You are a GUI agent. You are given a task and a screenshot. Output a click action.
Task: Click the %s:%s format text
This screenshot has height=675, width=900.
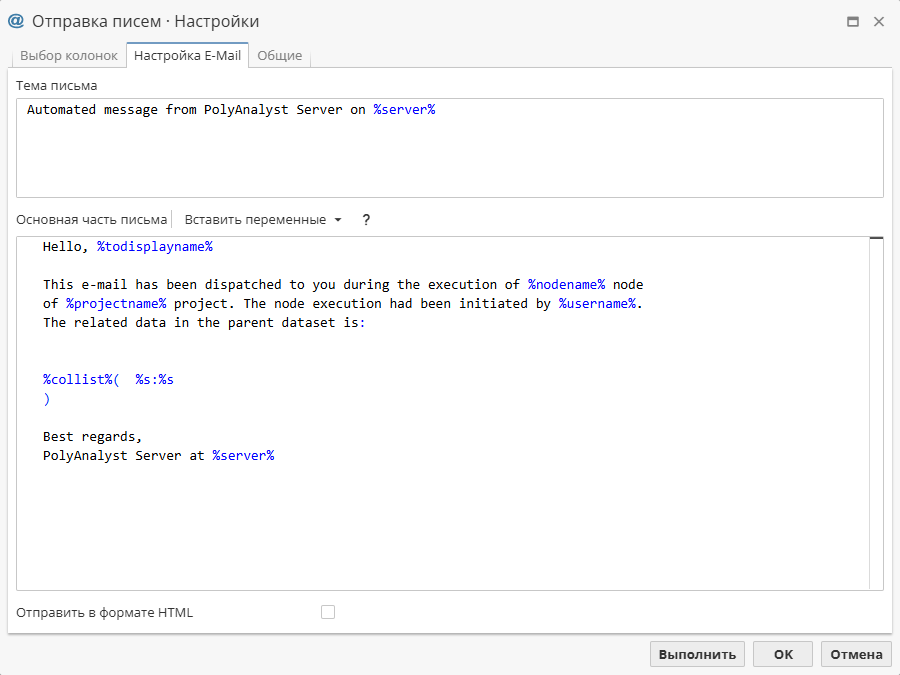click(154, 380)
